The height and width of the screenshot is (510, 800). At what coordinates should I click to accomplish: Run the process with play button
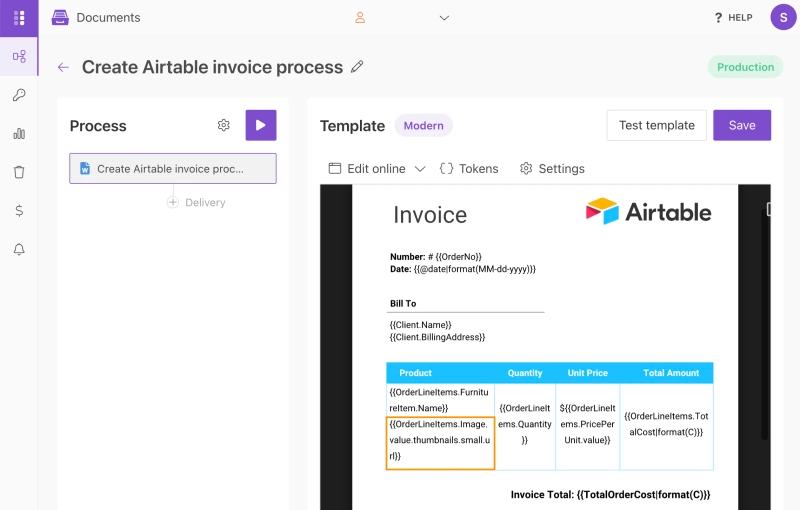(261, 125)
